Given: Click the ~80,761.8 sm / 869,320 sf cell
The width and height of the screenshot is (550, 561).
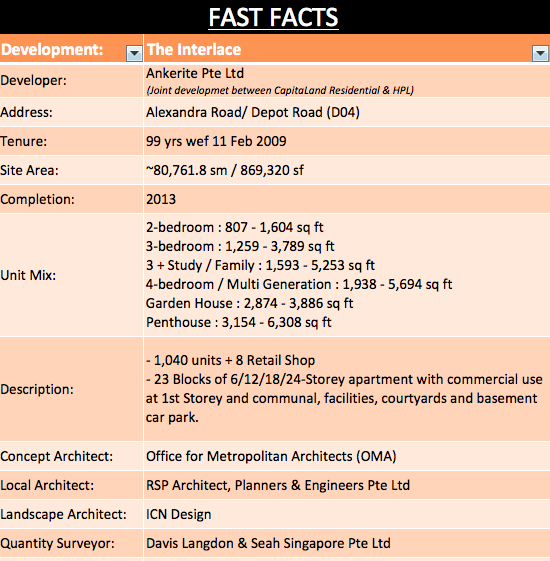Looking at the screenshot, I should (347, 170).
